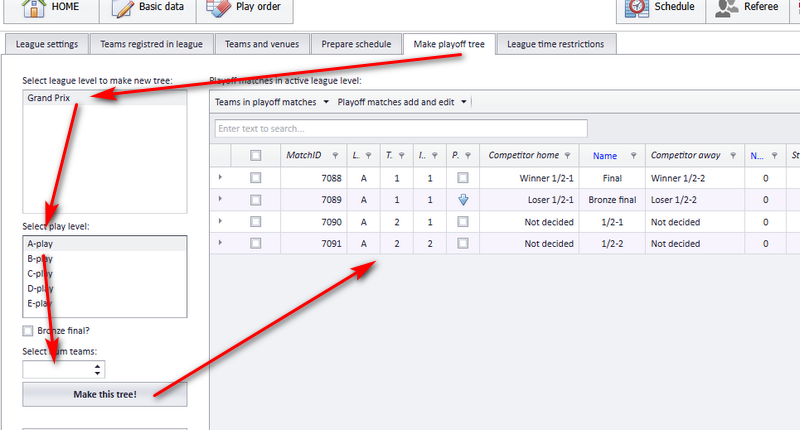Select E-play in play level list

click(x=105, y=303)
